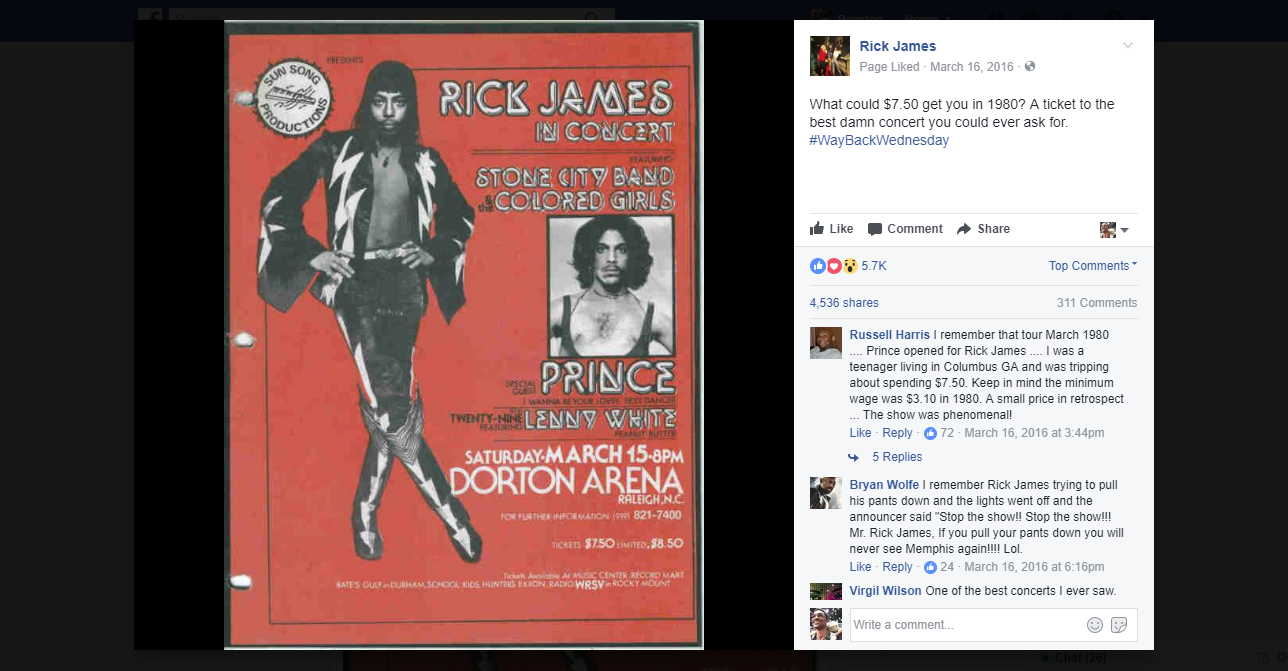
Task: Open the emoji picker in comment box
Action: pos(1095,625)
